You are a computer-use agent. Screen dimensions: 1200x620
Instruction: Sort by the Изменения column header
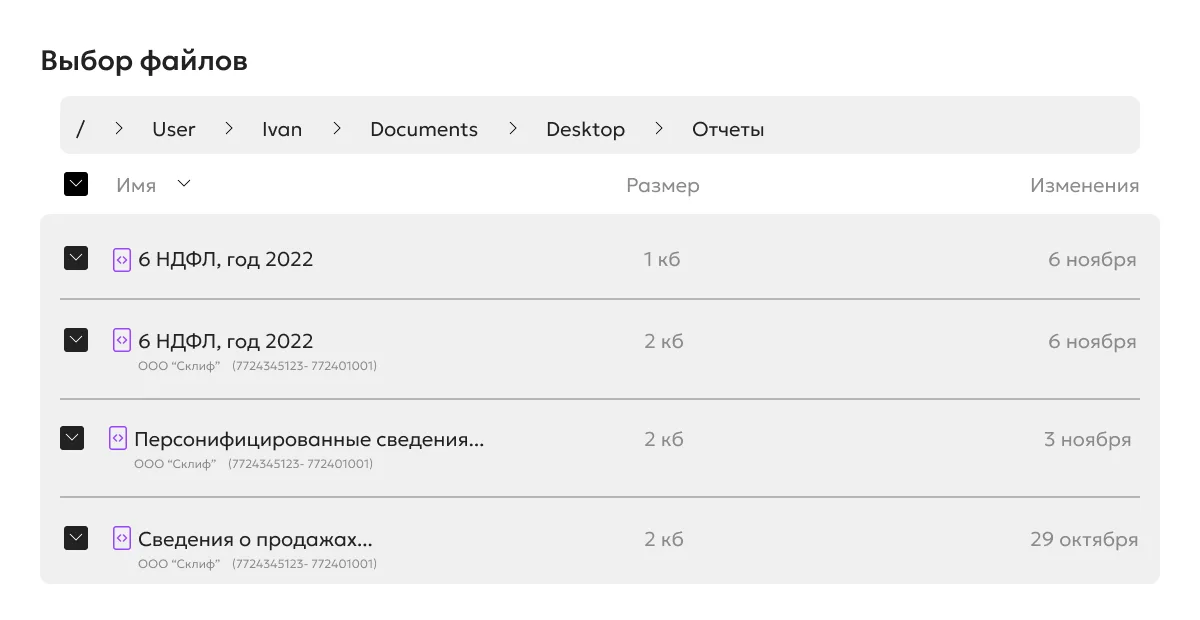coord(1085,185)
